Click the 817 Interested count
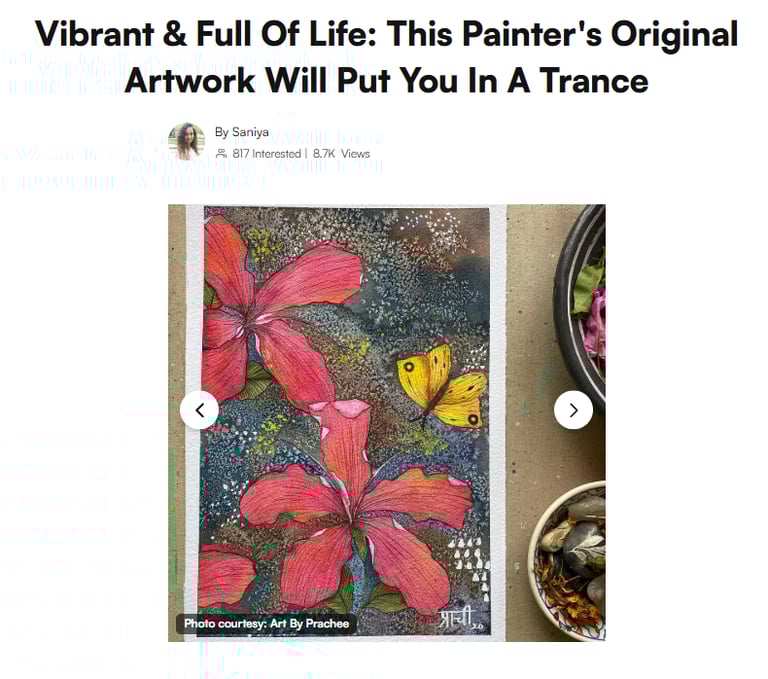768x679 pixels. point(266,154)
